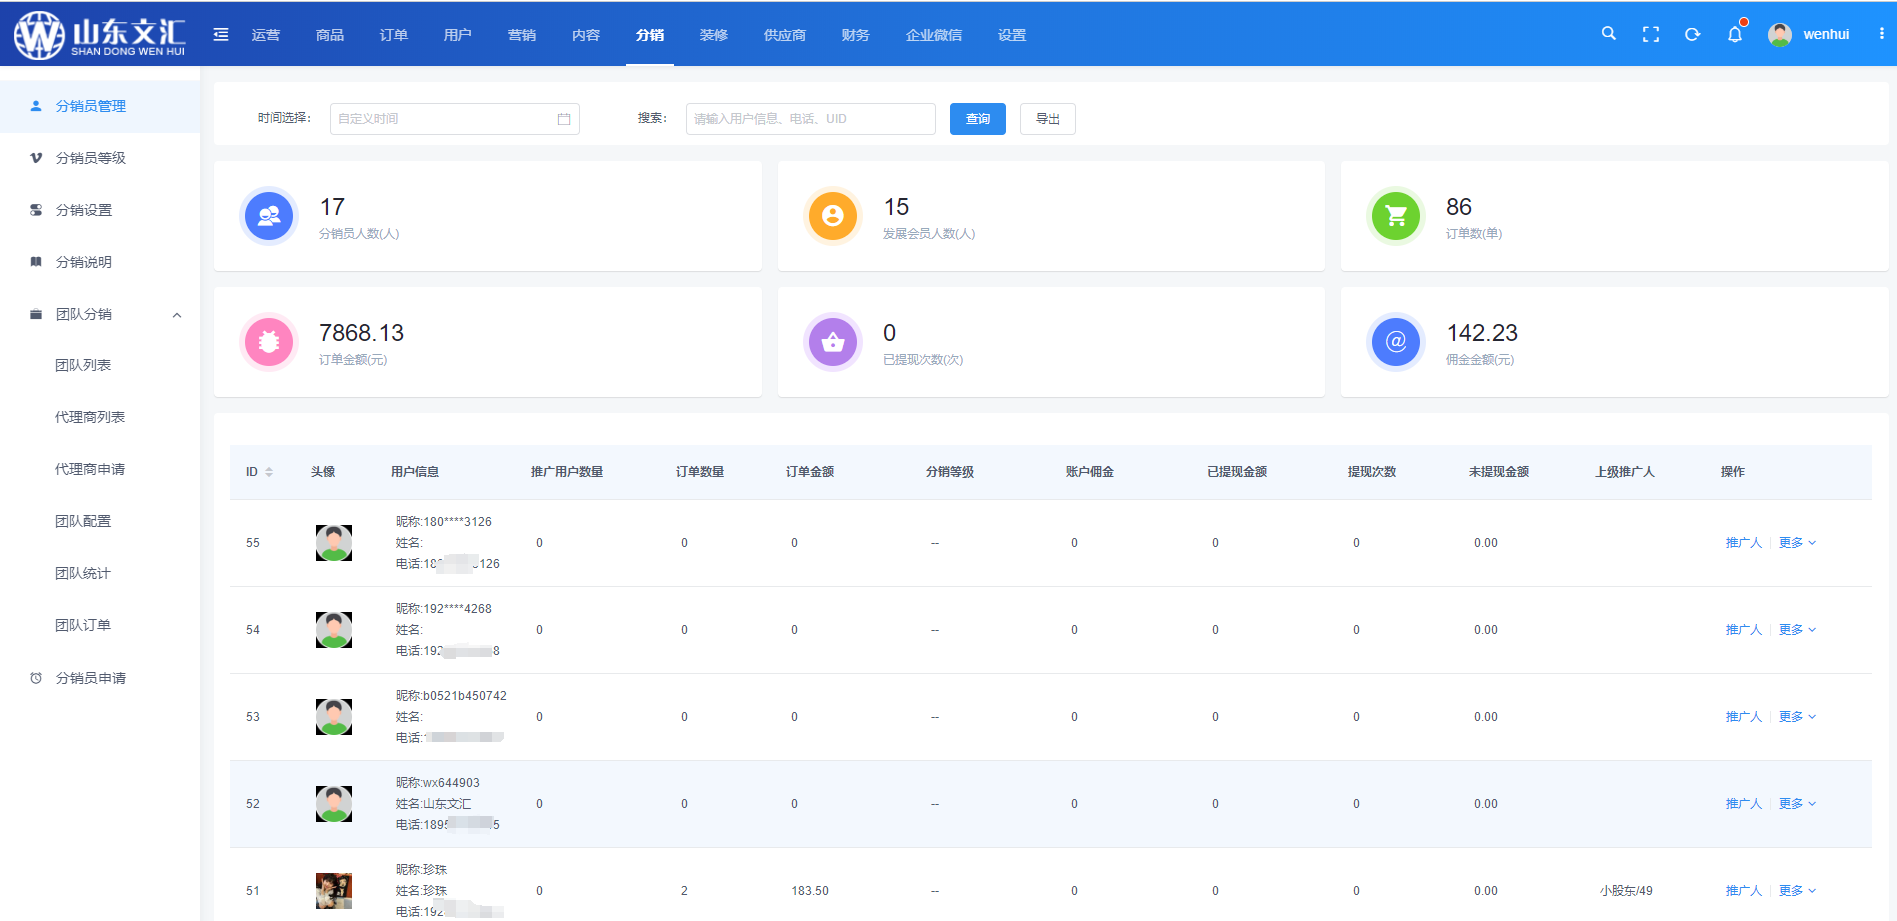Click the pink order amount icon
1897x921 pixels.
[269, 342]
